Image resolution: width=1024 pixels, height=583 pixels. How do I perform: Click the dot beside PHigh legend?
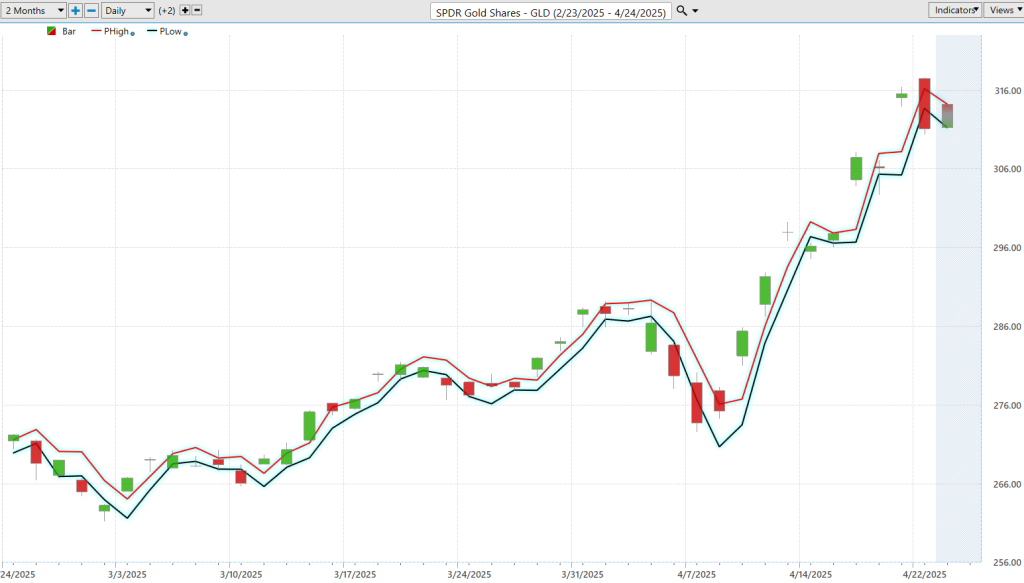click(x=133, y=34)
